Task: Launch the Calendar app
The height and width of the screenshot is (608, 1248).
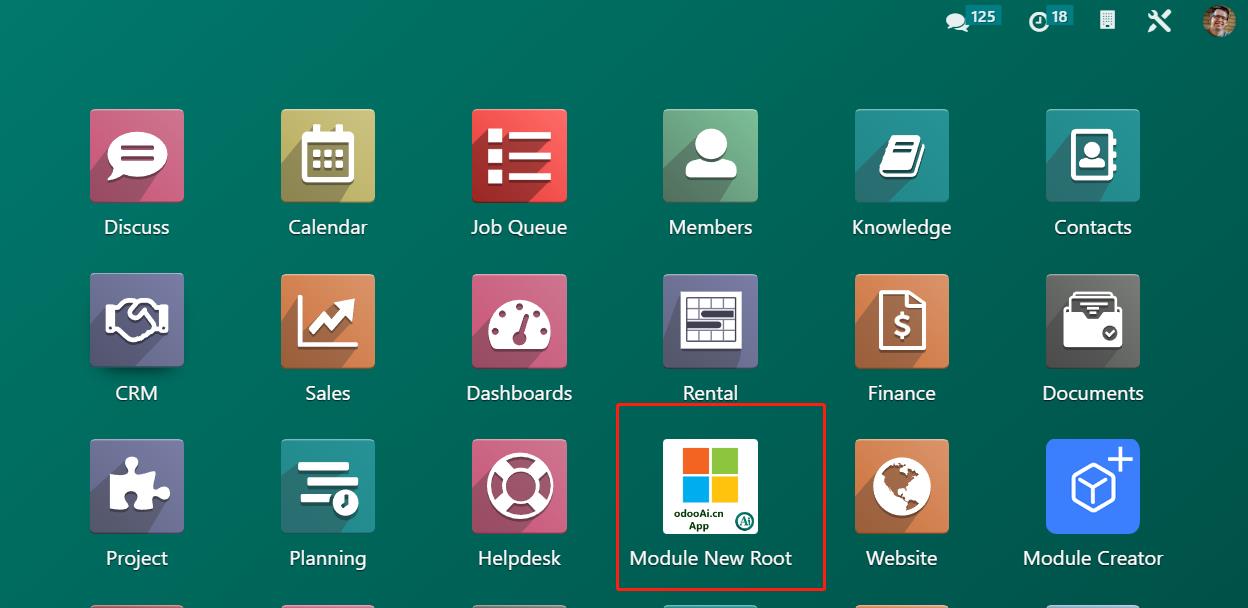Action: click(328, 156)
